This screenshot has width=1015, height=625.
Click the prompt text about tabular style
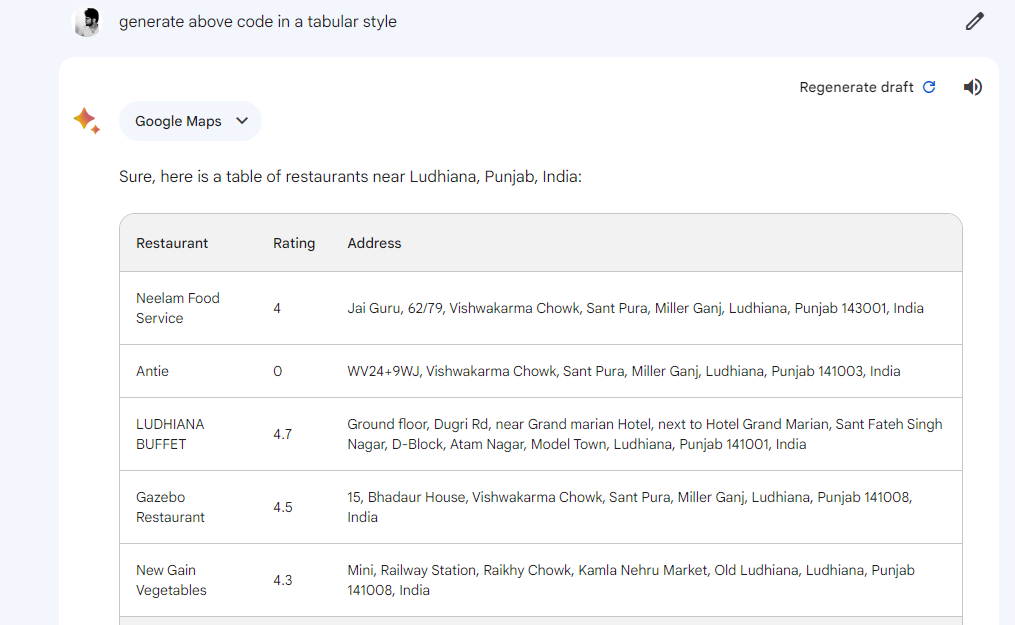pos(258,22)
